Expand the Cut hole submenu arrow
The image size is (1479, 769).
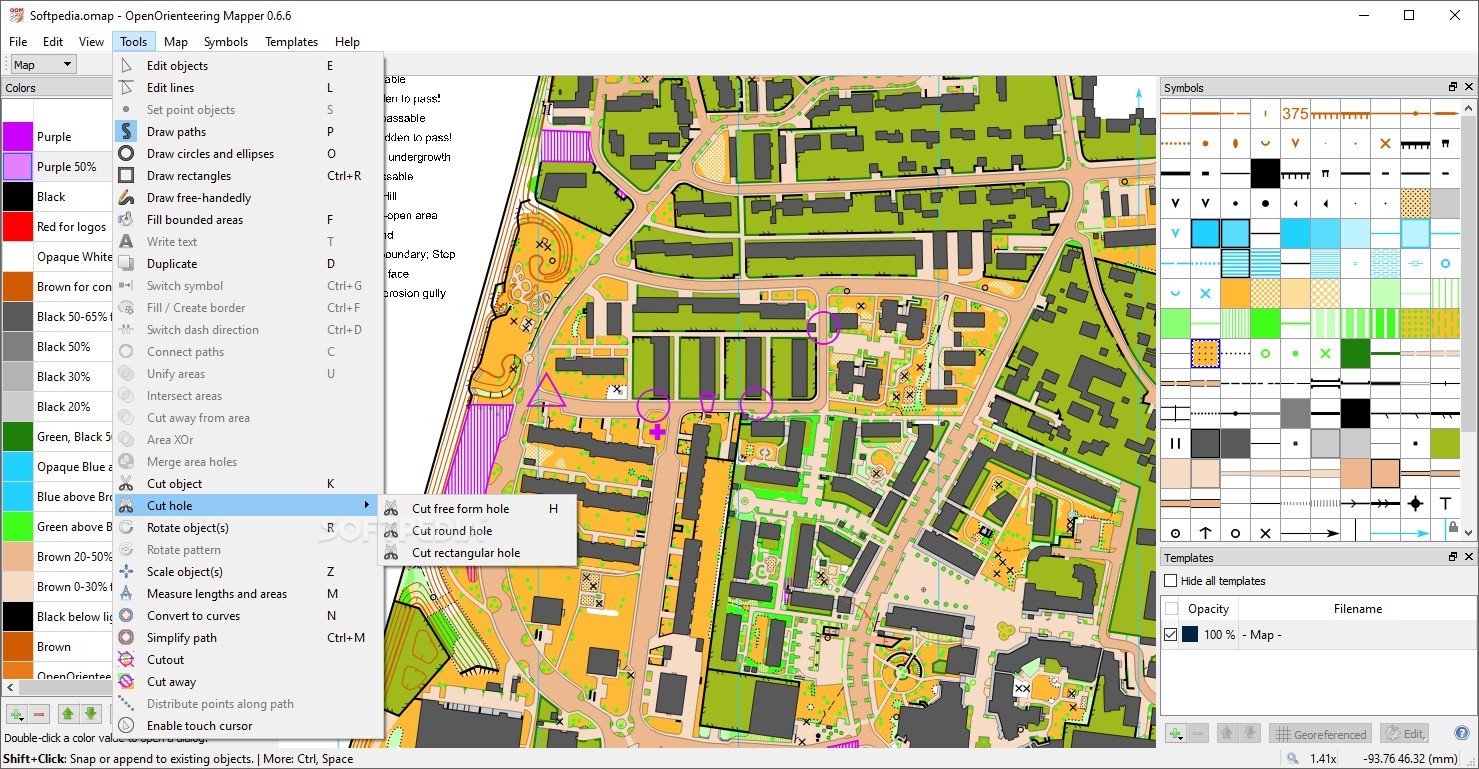(x=367, y=506)
